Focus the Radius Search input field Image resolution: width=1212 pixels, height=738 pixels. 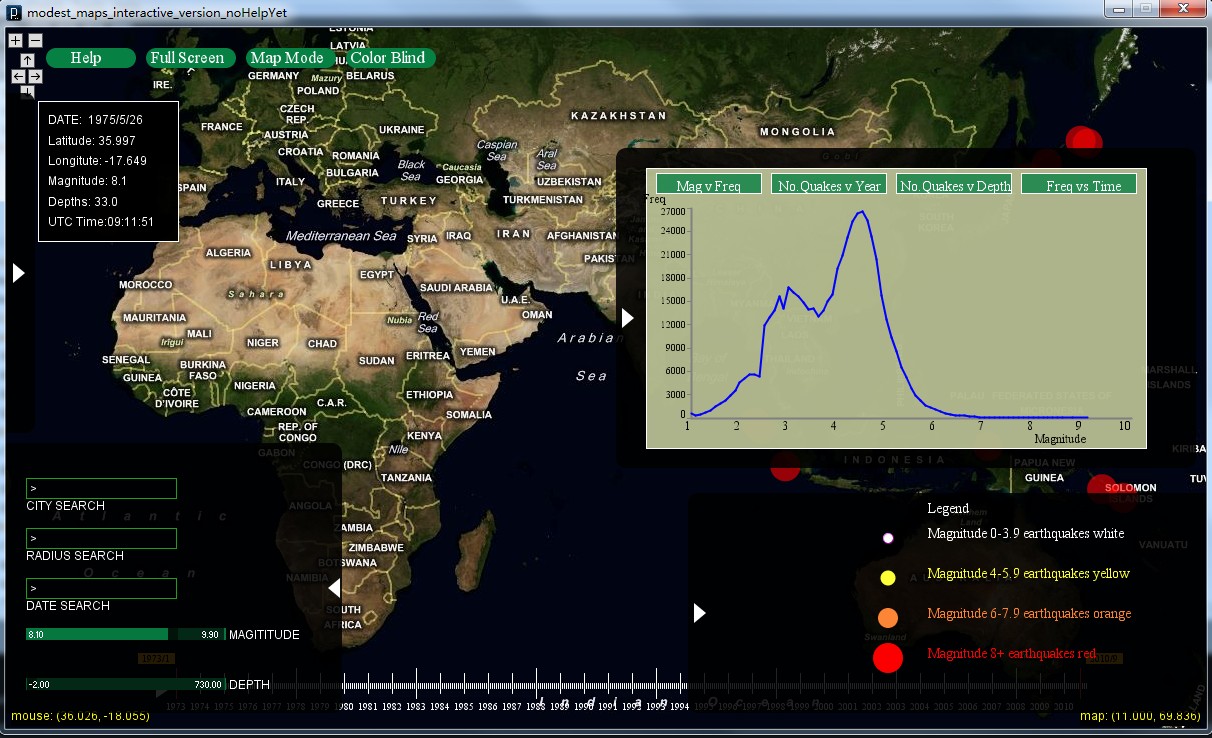pos(101,538)
